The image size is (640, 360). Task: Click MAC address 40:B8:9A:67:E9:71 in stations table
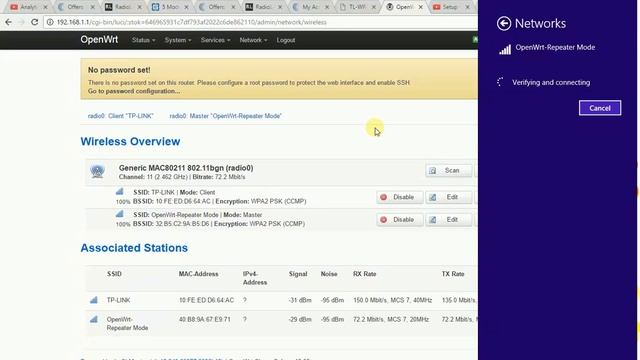click(x=204, y=319)
